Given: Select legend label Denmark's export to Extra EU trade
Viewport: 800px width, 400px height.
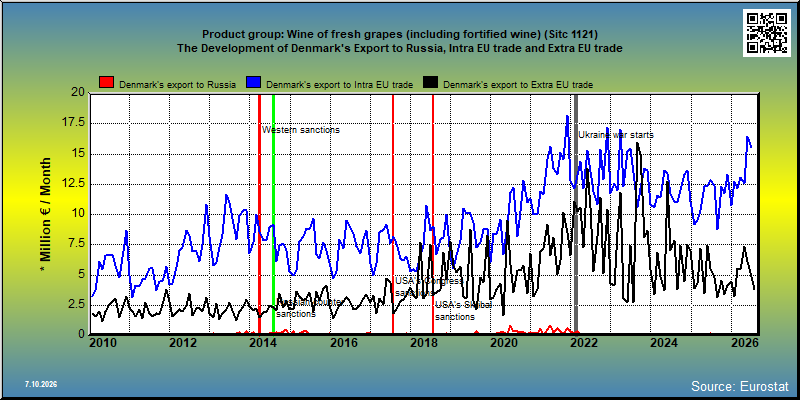Looking at the screenshot, I should (518, 85).
